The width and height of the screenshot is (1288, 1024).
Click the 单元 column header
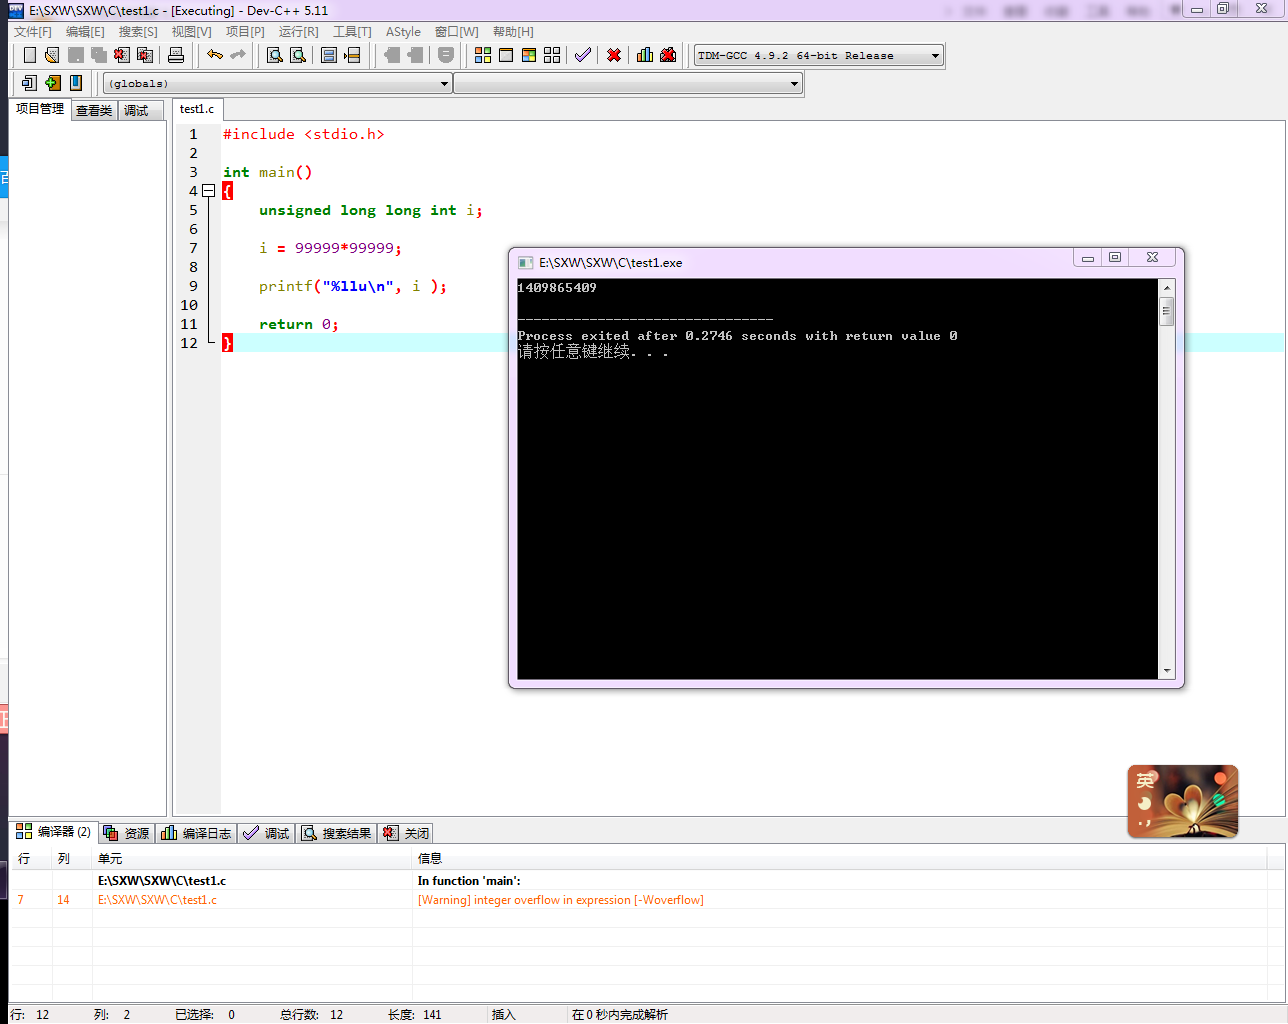(252, 858)
